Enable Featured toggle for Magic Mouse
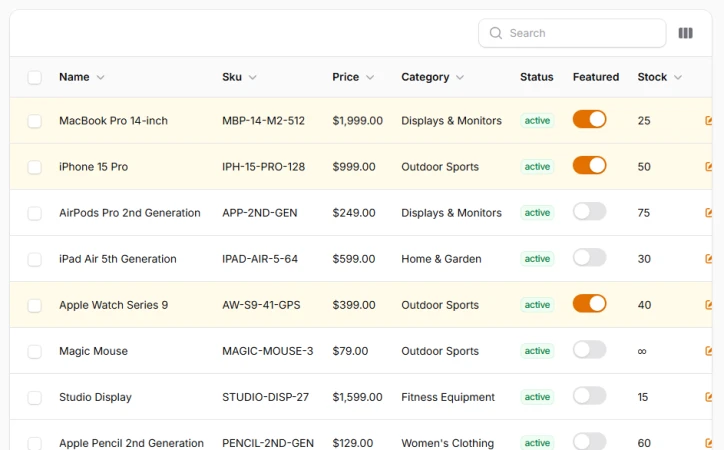Viewport: 724px width, 450px height. [x=590, y=350]
